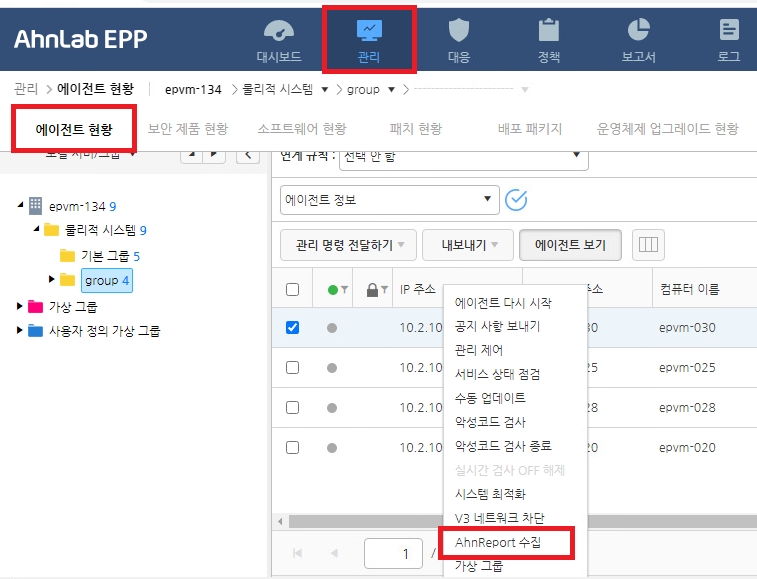
Task: Select 관리 제어 menu item
Action: click(478, 350)
